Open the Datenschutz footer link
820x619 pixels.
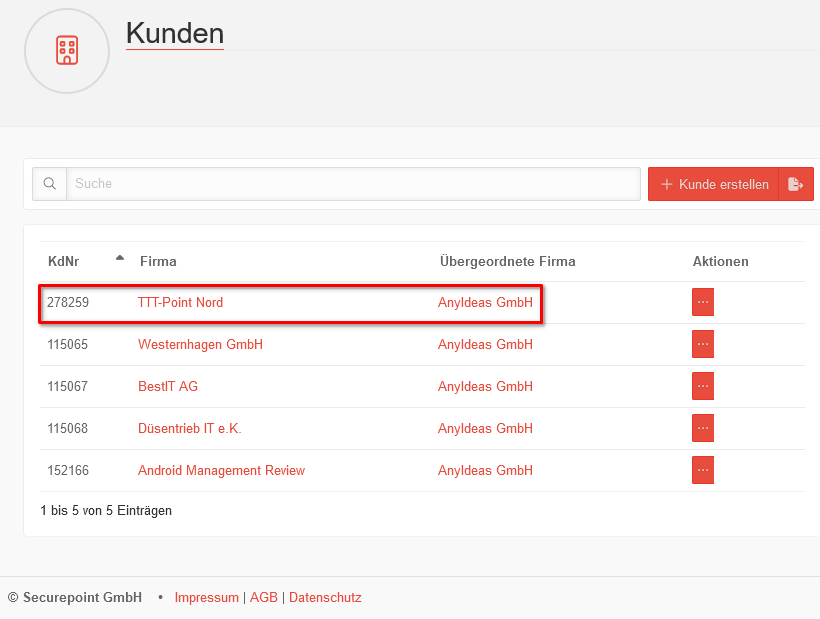(x=325, y=598)
